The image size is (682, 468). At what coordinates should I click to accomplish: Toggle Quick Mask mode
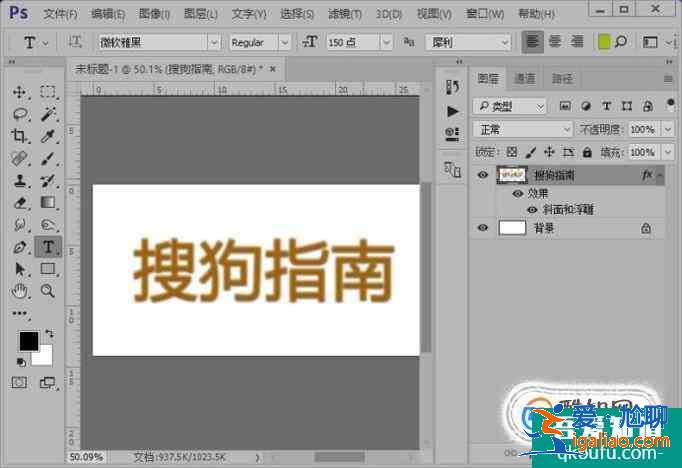click(x=19, y=382)
